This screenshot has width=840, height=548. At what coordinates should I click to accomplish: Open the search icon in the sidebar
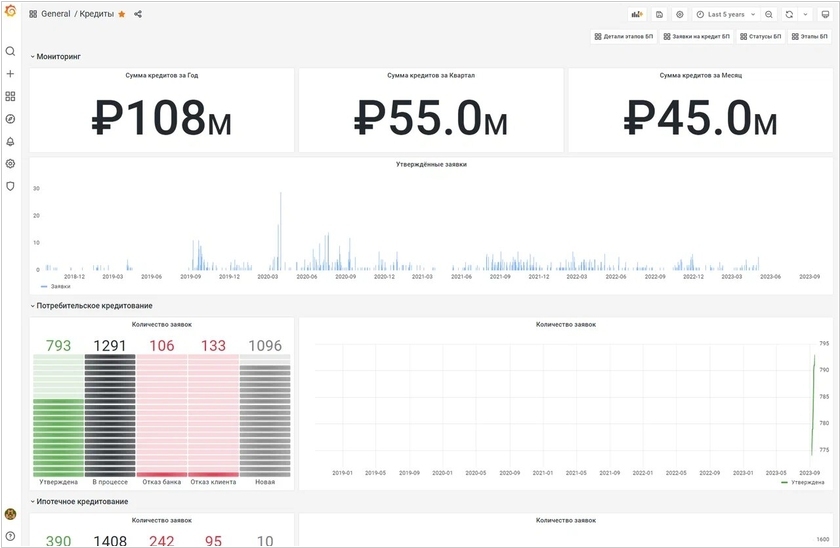11,51
